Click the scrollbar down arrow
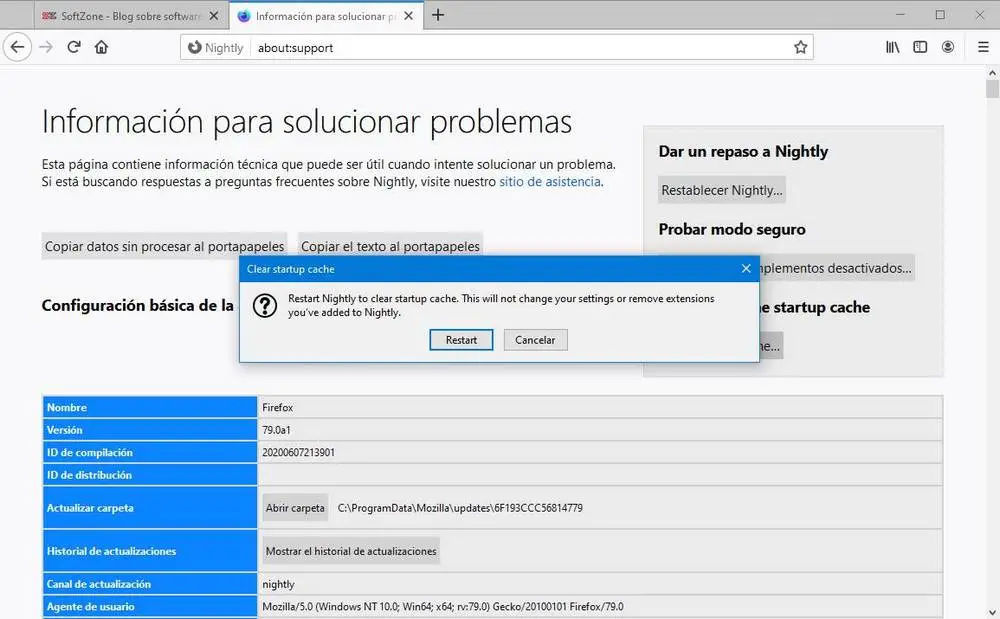 (x=992, y=612)
